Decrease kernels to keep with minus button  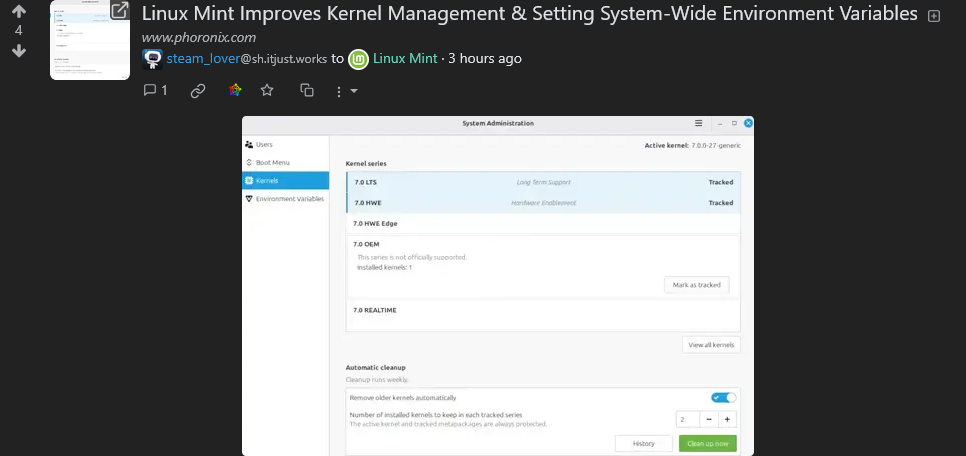[x=709, y=420]
